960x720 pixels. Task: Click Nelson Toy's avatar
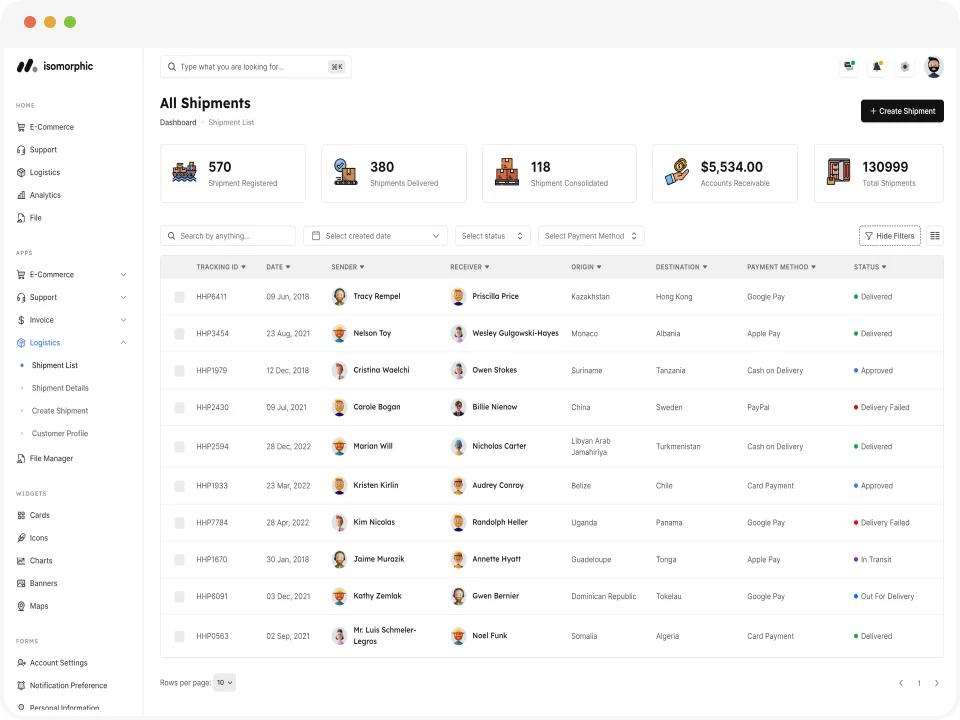(339, 333)
